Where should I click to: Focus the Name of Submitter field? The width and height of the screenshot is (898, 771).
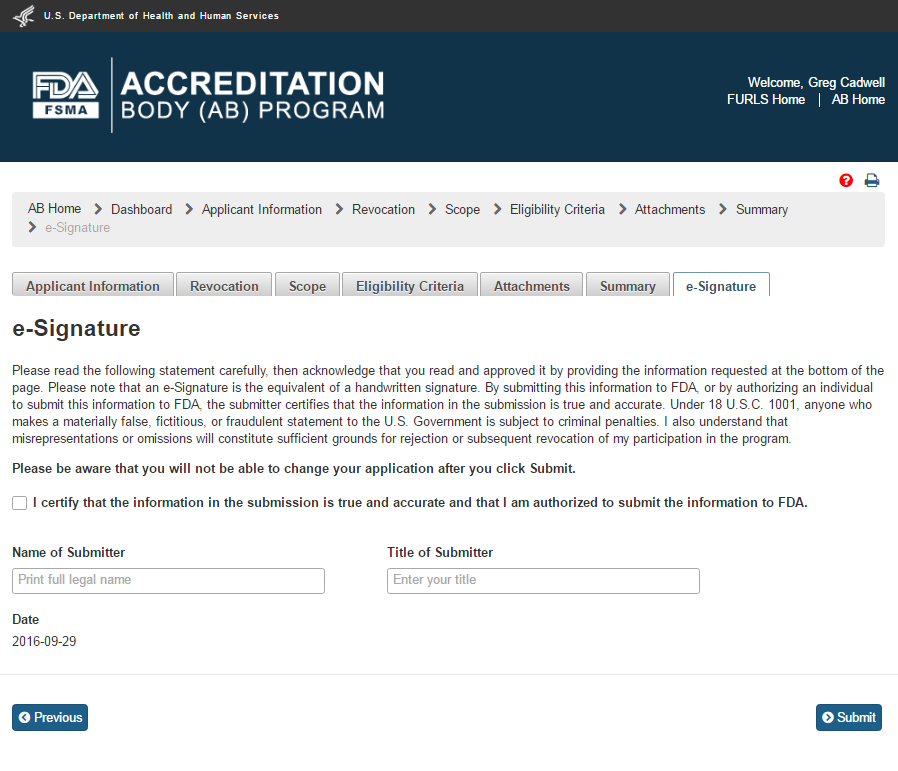tap(168, 580)
